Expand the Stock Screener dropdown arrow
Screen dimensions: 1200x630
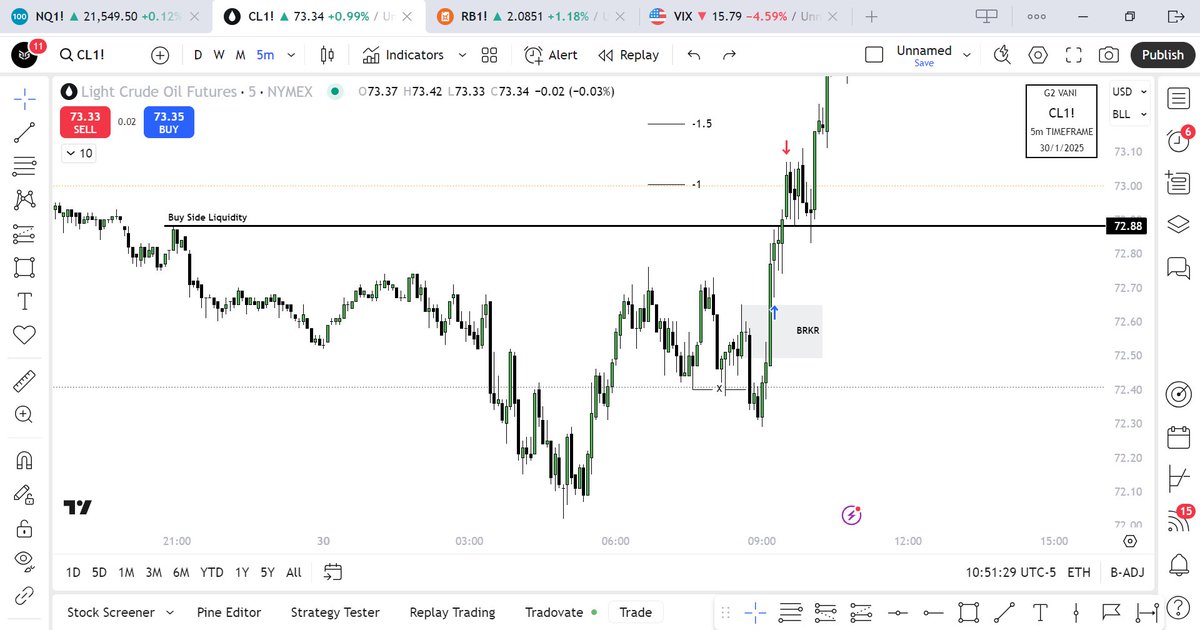click(x=170, y=612)
